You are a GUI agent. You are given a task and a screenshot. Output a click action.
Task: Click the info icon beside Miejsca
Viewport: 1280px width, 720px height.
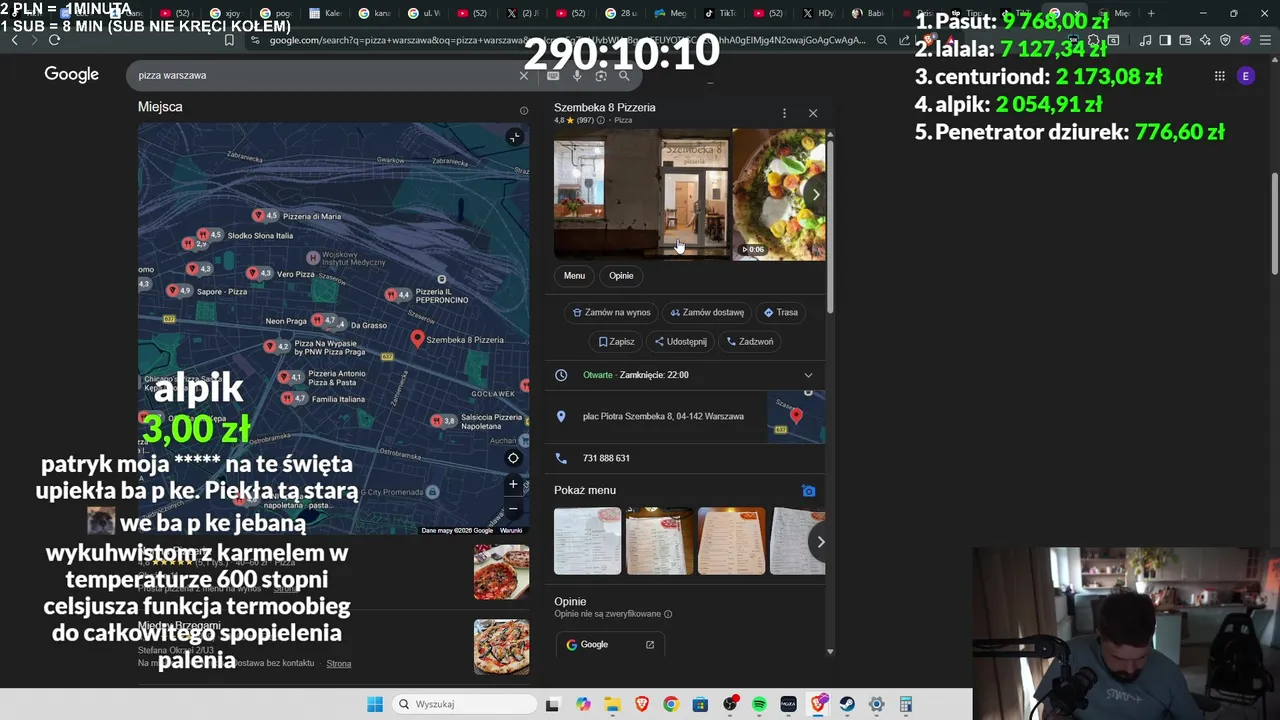[x=523, y=110]
